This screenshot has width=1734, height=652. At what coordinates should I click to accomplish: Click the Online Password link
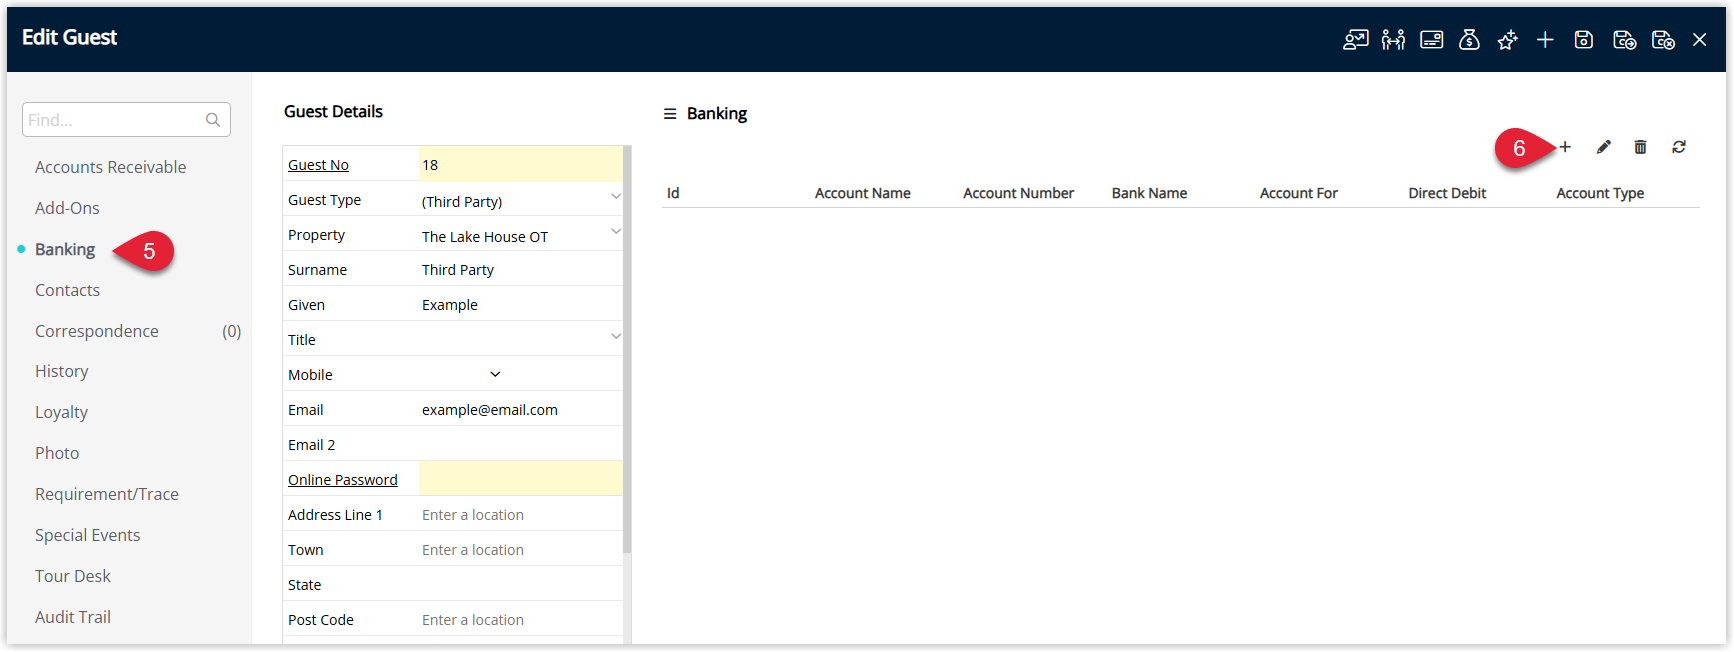[342, 480]
